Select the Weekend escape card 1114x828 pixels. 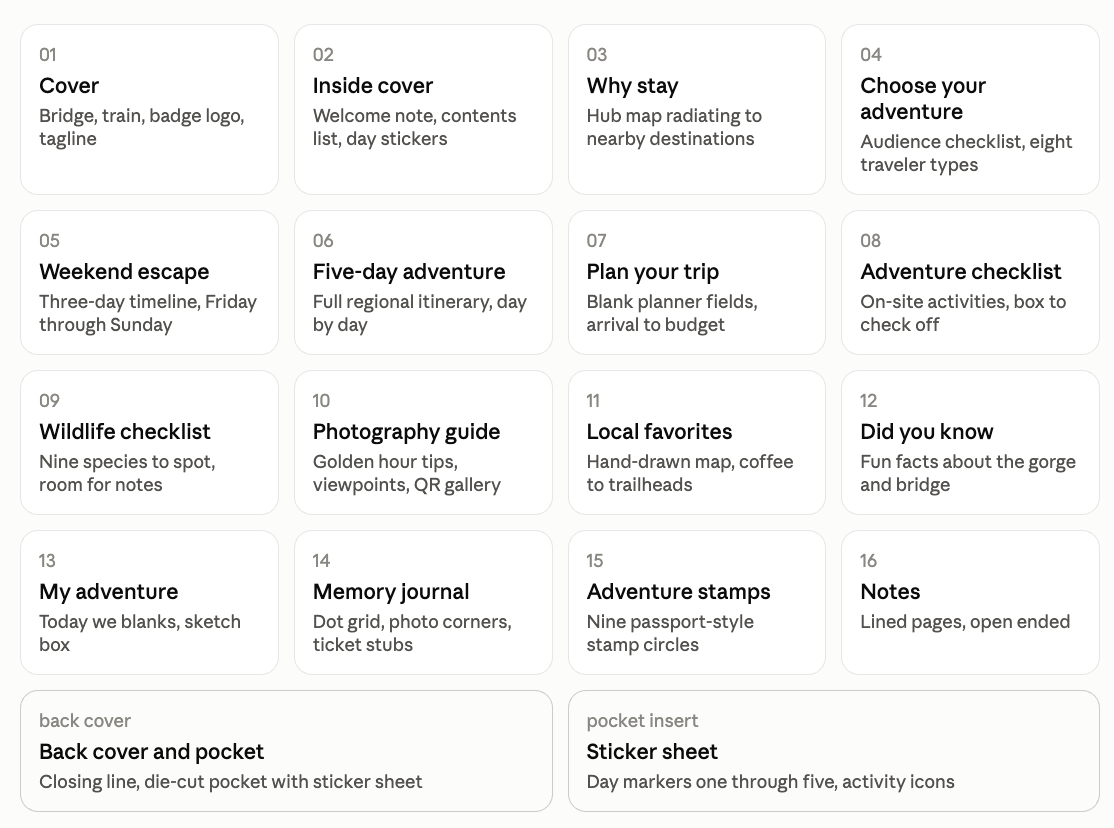149,282
